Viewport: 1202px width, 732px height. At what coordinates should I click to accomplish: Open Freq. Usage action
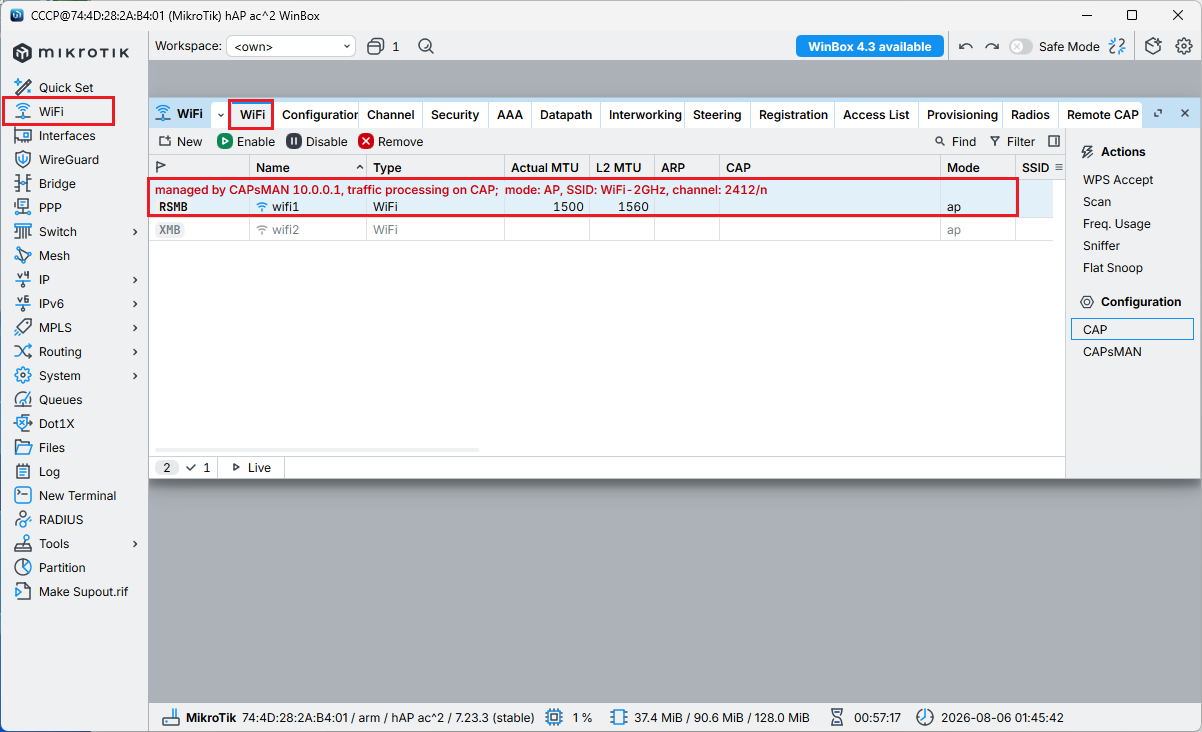[x=1117, y=224]
